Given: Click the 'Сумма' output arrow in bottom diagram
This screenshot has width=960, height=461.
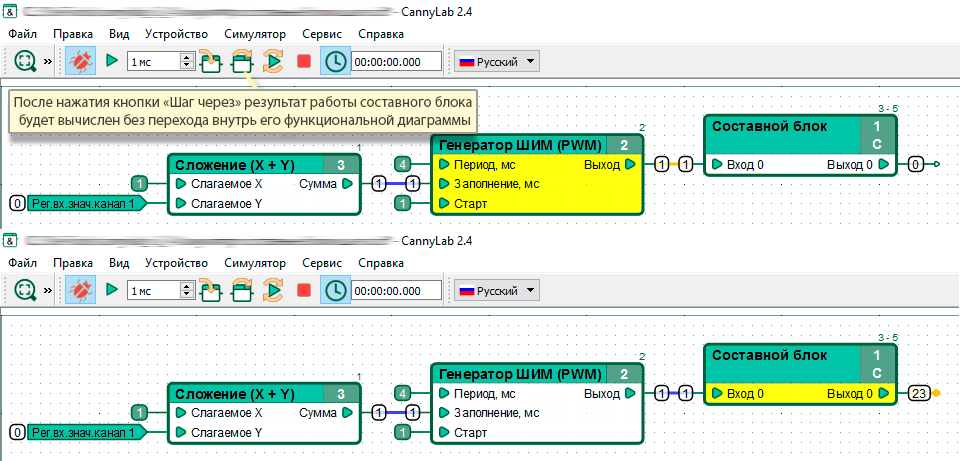Looking at the screenshot, I should [347, 413].
